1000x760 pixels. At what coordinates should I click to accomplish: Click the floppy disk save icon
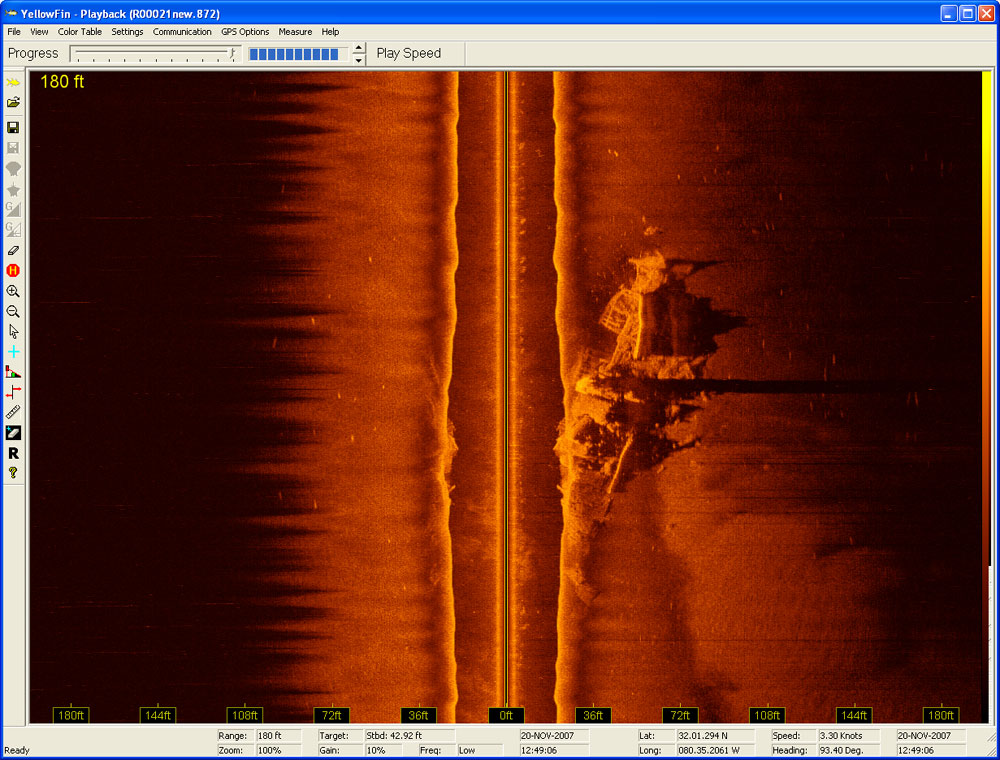point(13,128)
